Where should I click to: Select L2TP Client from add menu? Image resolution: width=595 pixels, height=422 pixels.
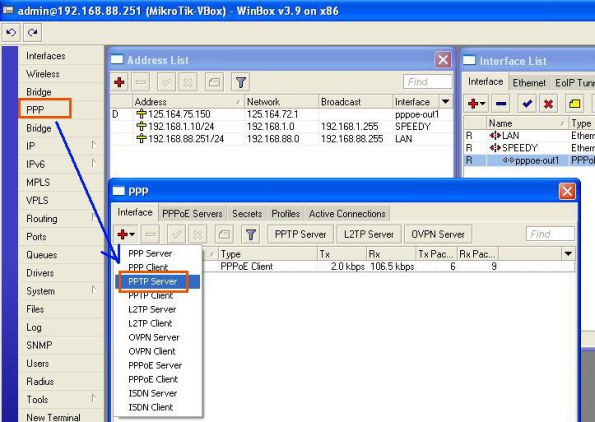[150, 323]
